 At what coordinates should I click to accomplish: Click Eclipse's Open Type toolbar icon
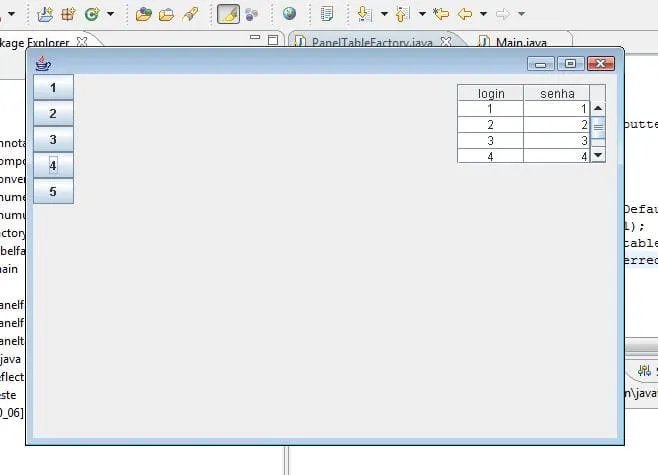[x=144, y=14]
